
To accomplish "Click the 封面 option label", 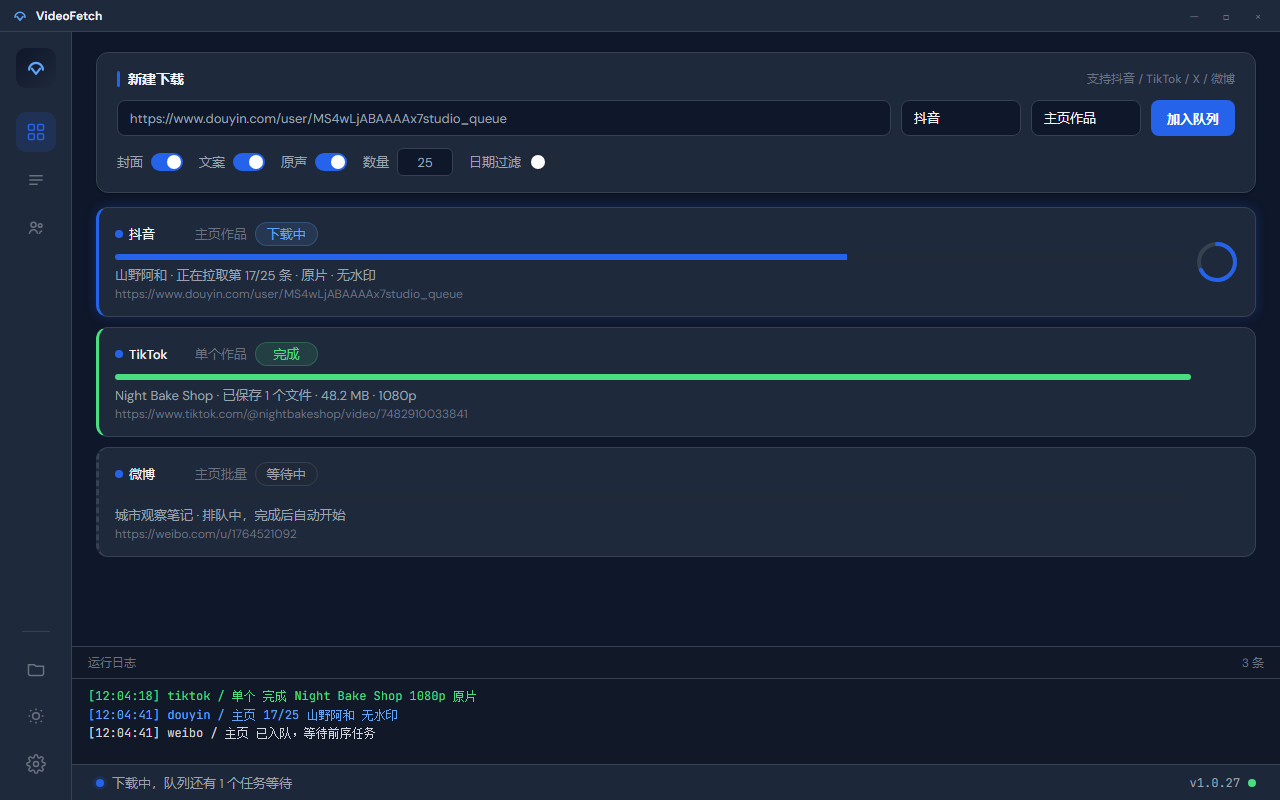I will pos(130,162).
